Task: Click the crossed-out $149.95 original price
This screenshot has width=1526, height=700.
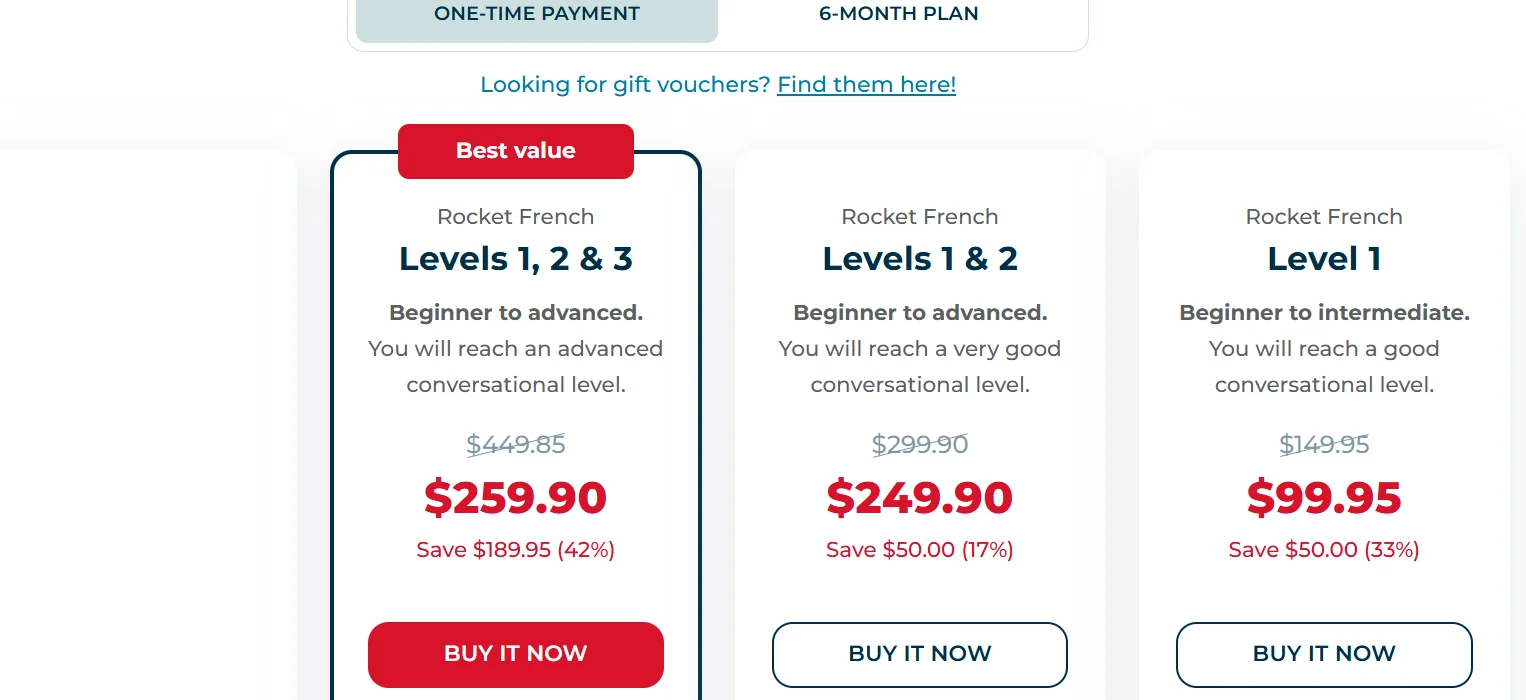Action: click(x=1323, y=444)
